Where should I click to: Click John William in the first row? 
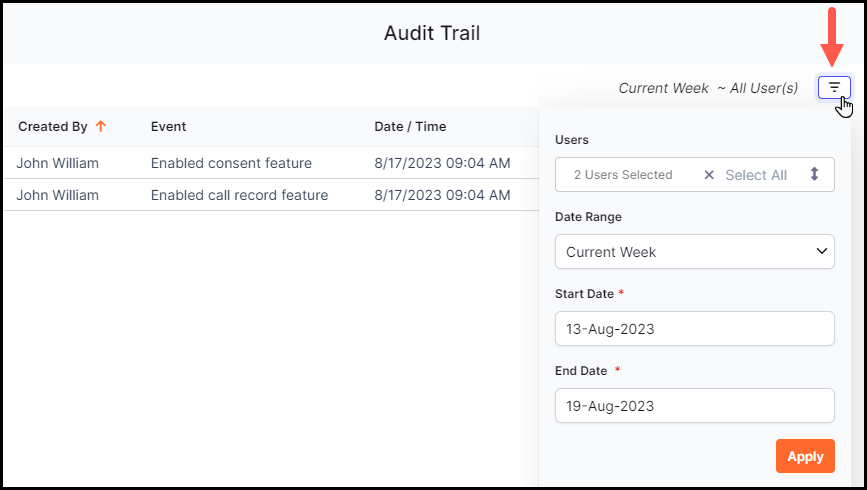(x=58, y=163)
